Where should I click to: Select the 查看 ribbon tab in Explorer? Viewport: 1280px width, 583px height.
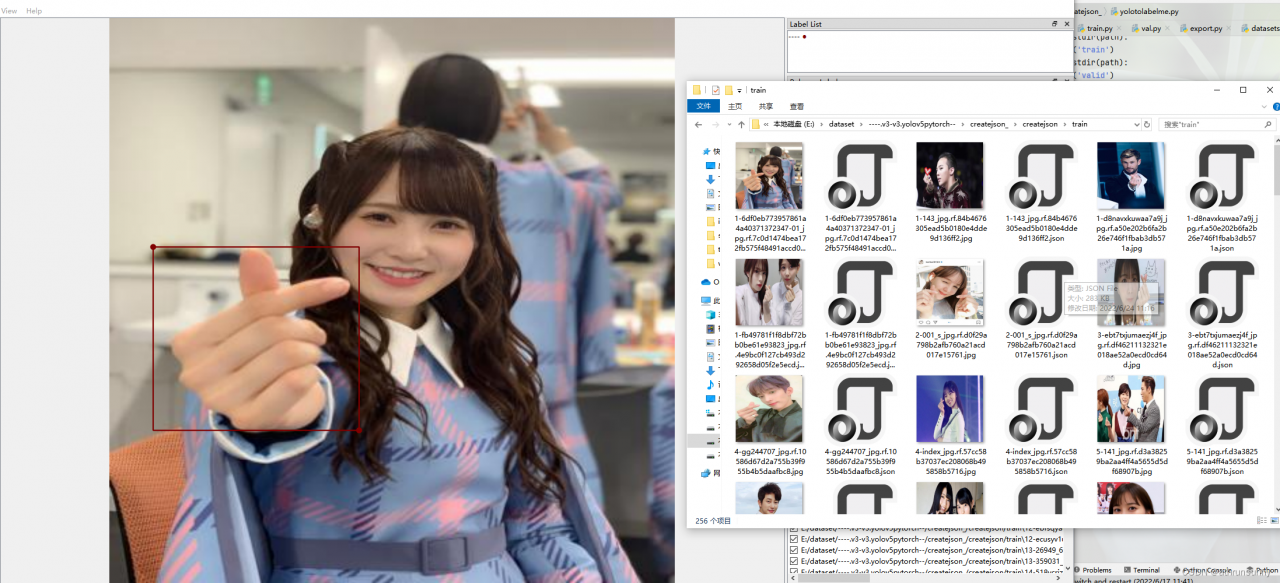(x=797, y=106)
